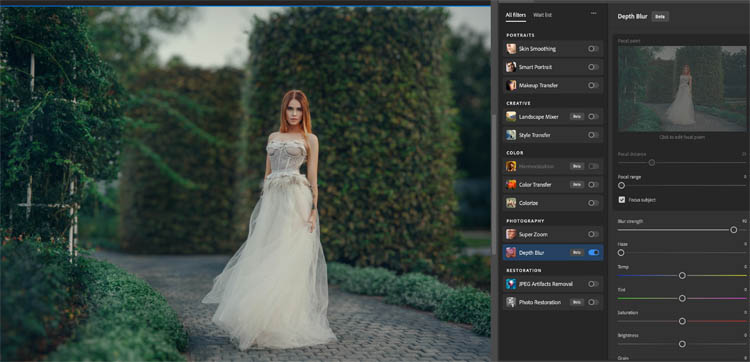Click the JPEG Artifacts Removal icon
The image size is (750, 362).
(511, 284)
